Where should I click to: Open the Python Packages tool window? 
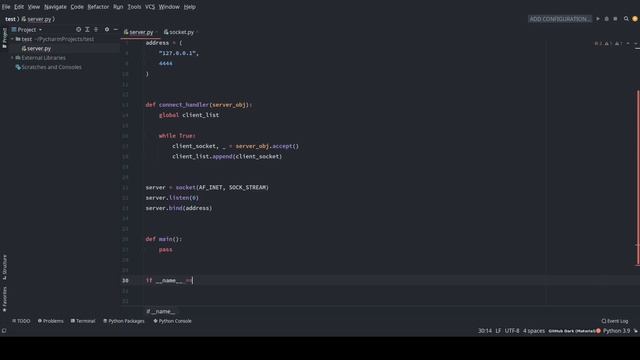124,321
